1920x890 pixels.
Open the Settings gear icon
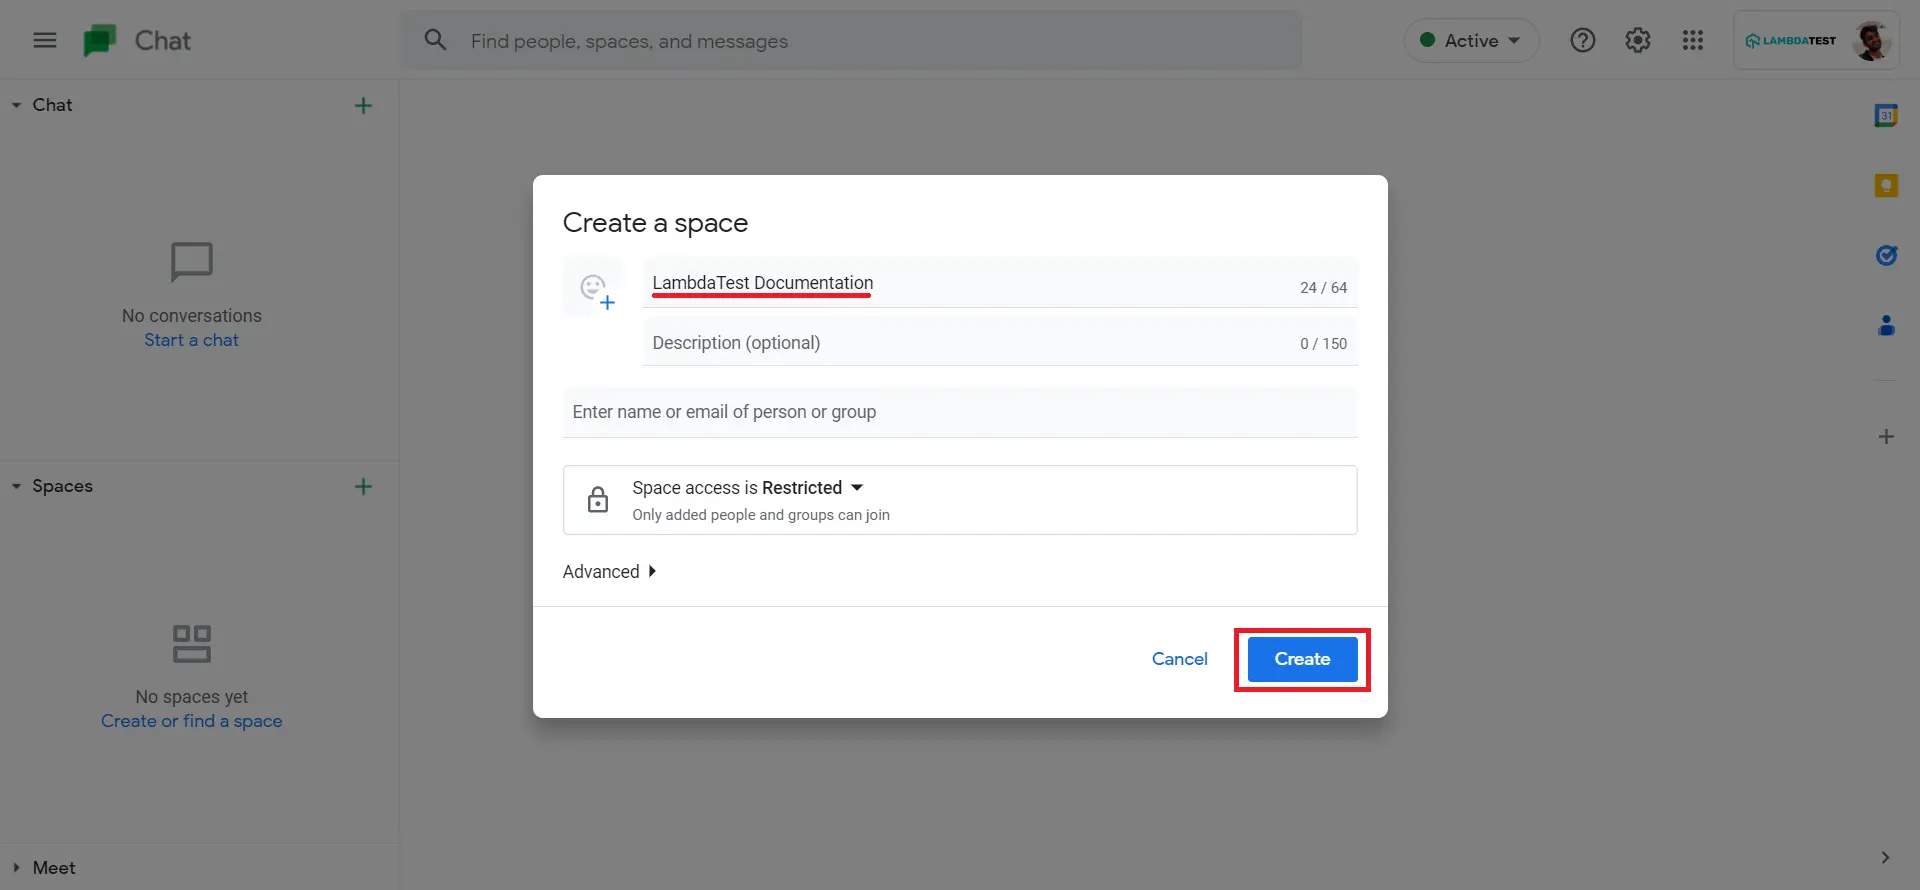(1637, 40)
